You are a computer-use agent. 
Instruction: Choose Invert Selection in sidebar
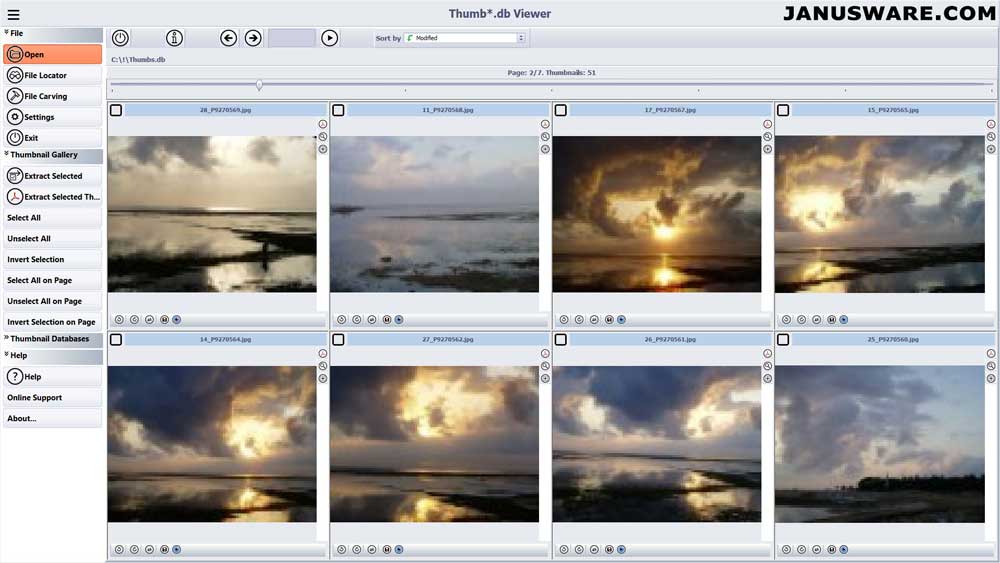[36, 259]
